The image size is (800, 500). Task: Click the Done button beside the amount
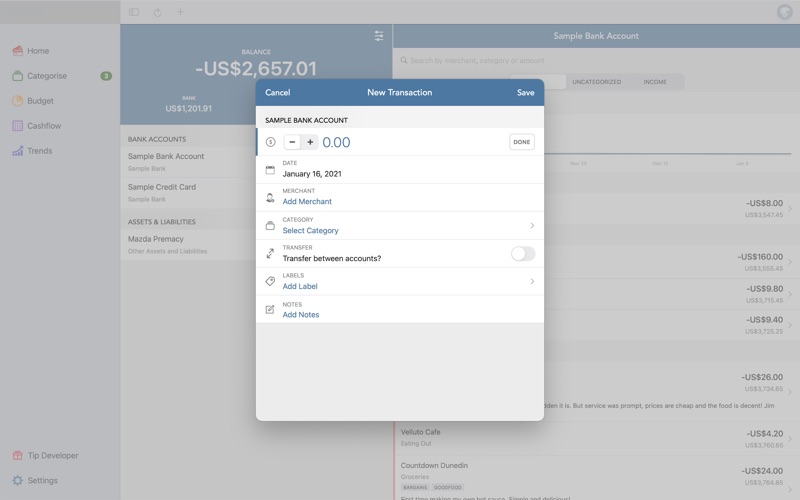(x=521, y=142)
